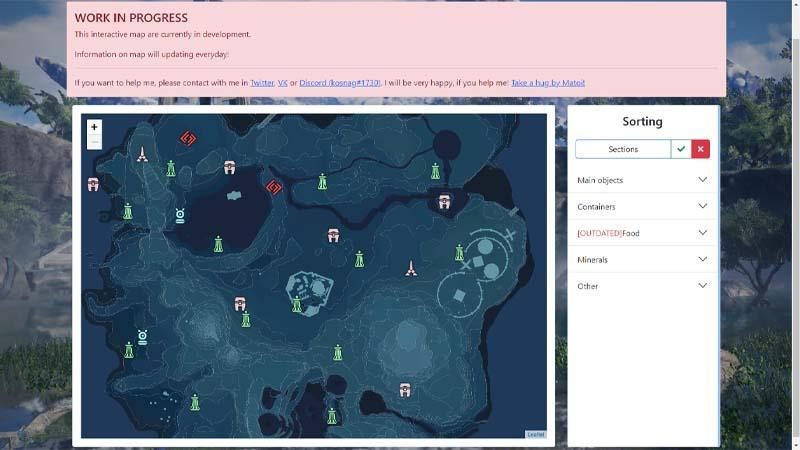Open the container marker on the map's far west edge
The image size is (800, 450).
93,184
